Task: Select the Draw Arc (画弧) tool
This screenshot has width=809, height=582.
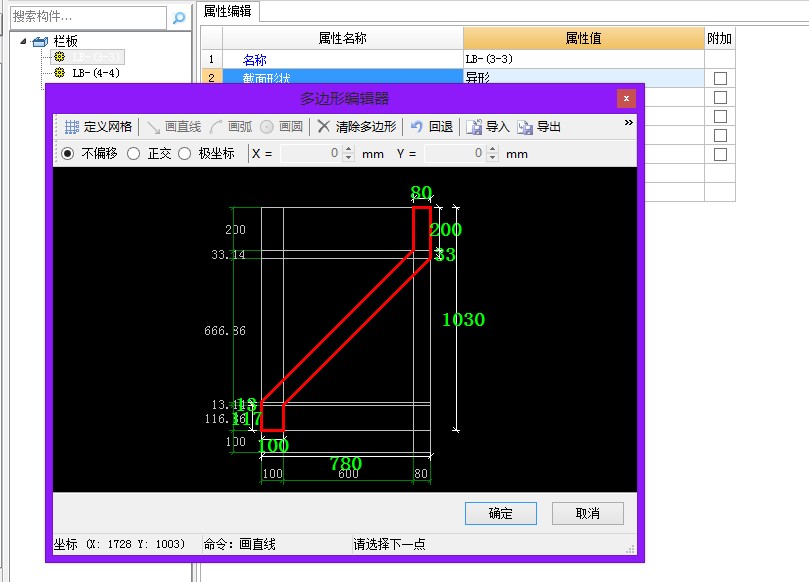Action: [231, 127]
